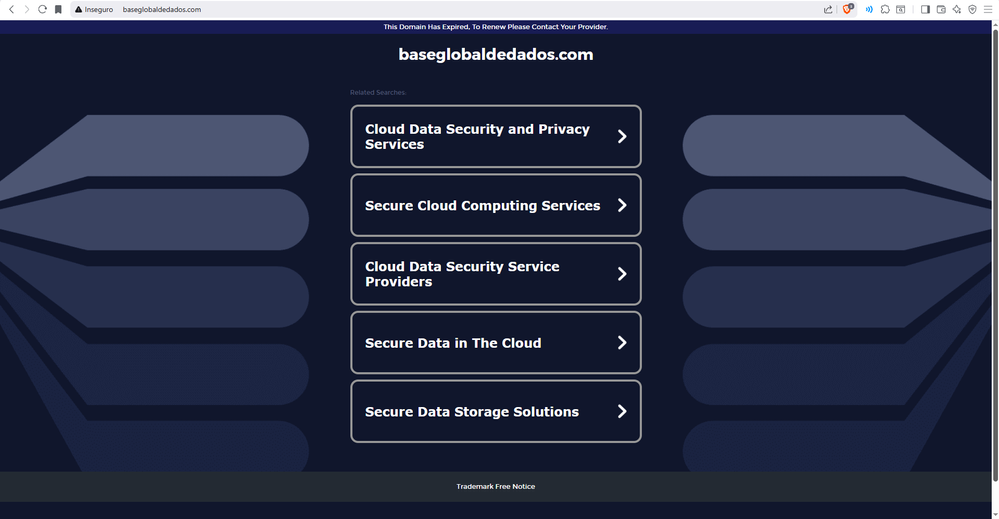The height and width of the screenshot is (519, 999).
Task: Reload the current page
Action: coord(42,9)
